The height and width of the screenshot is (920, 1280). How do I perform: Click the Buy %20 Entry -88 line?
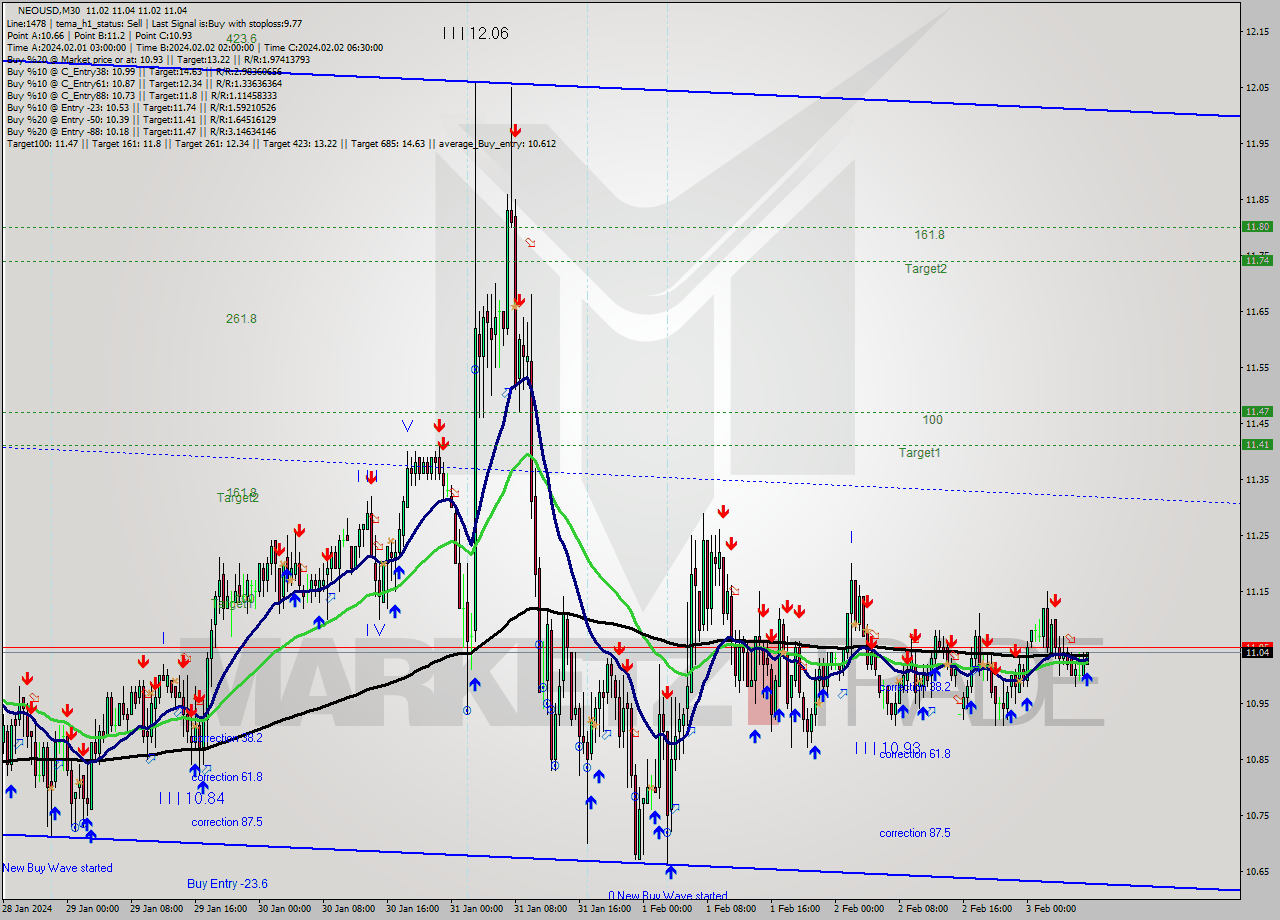[x=141, y=131]
